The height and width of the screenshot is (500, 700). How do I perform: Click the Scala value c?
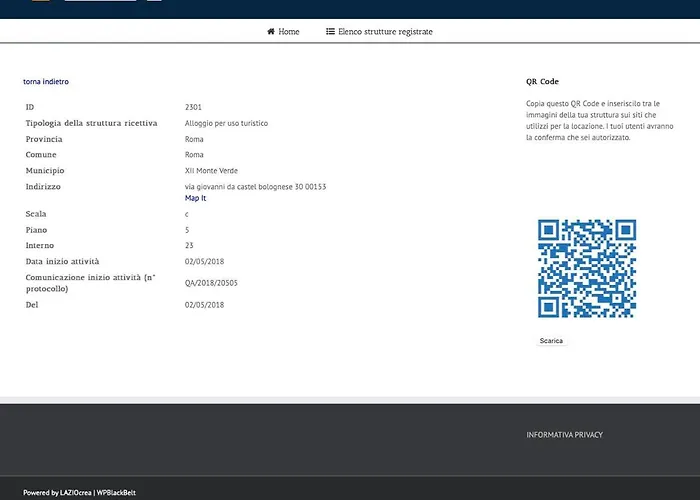coord(187,214)
